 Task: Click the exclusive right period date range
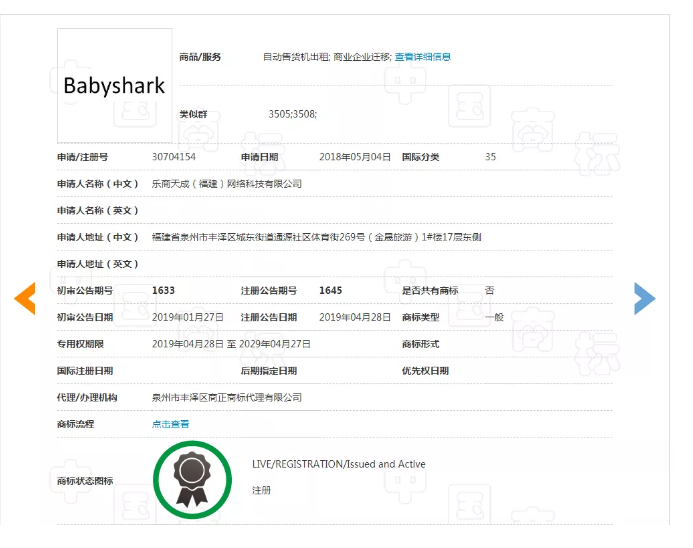pyautogui.click(x=231, y=344)
